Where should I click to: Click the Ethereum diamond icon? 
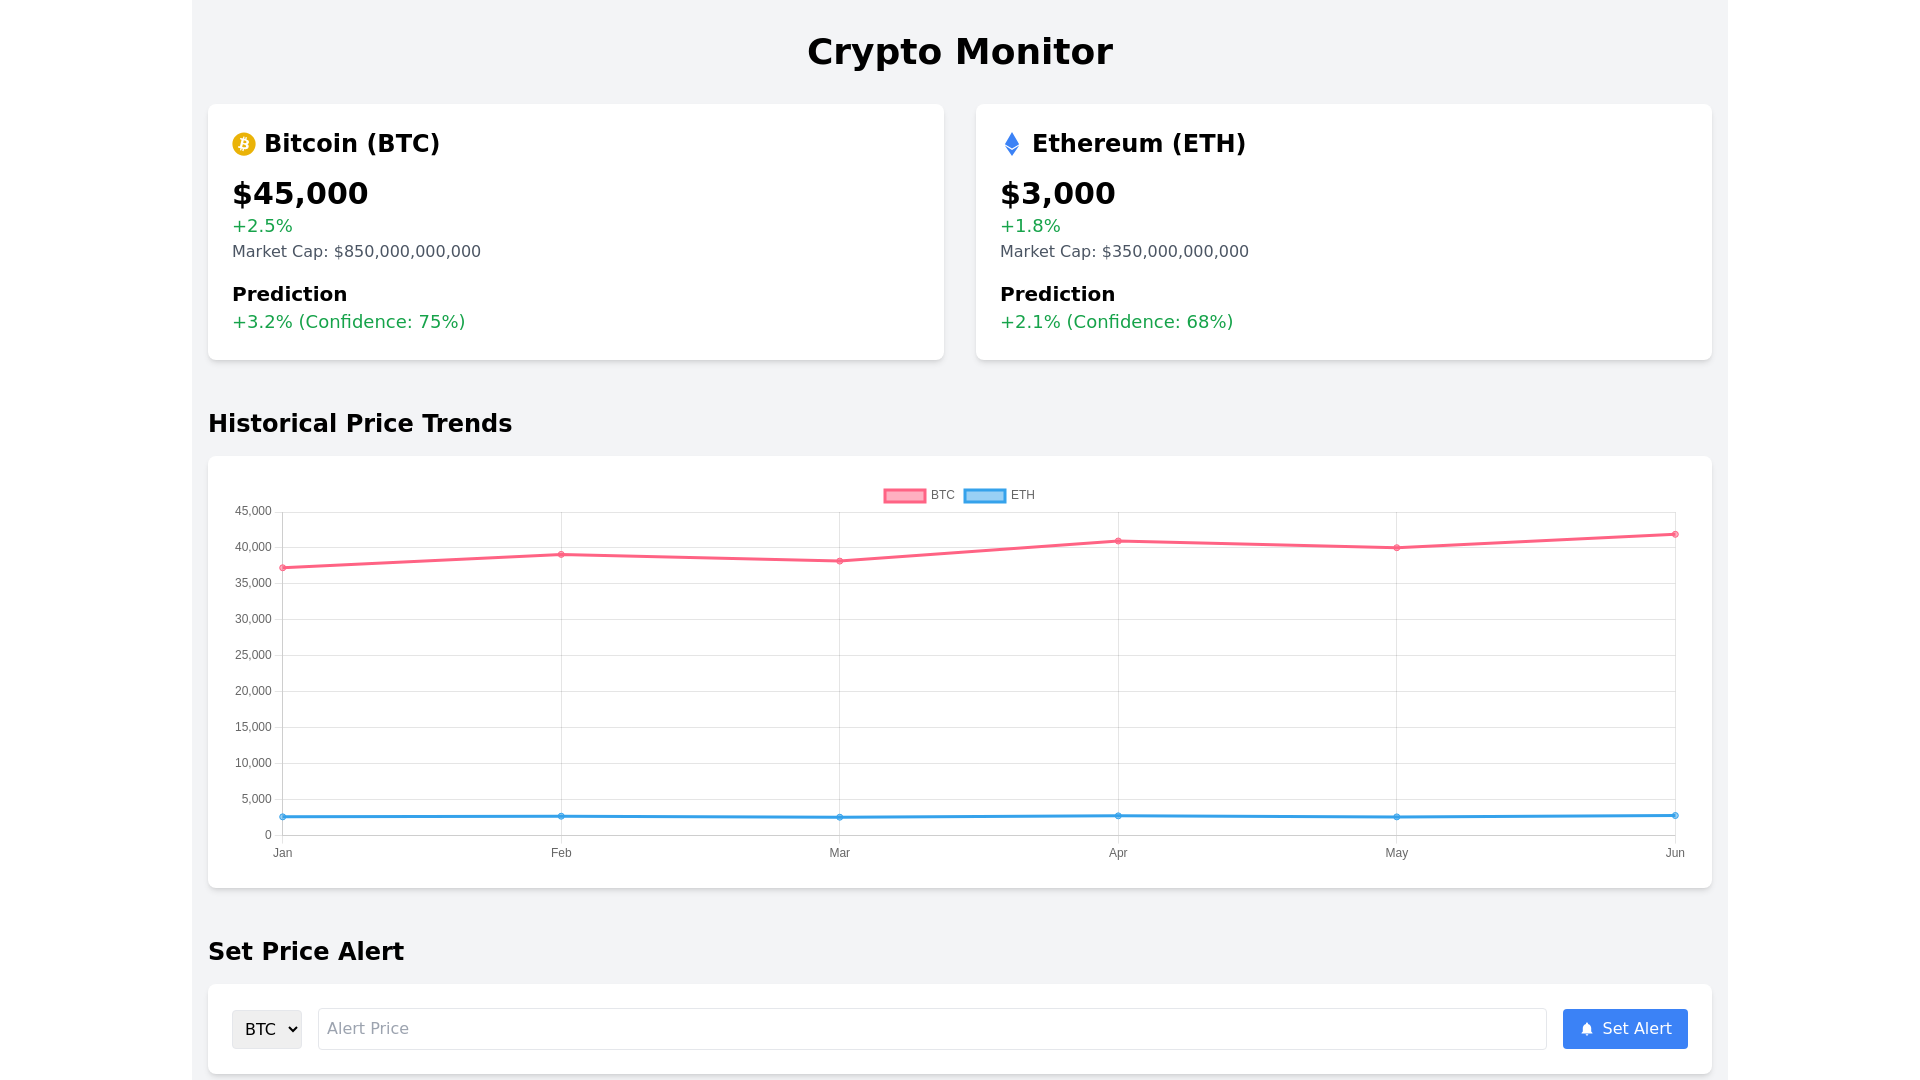pyautogui.click(x=1011, y=144)
